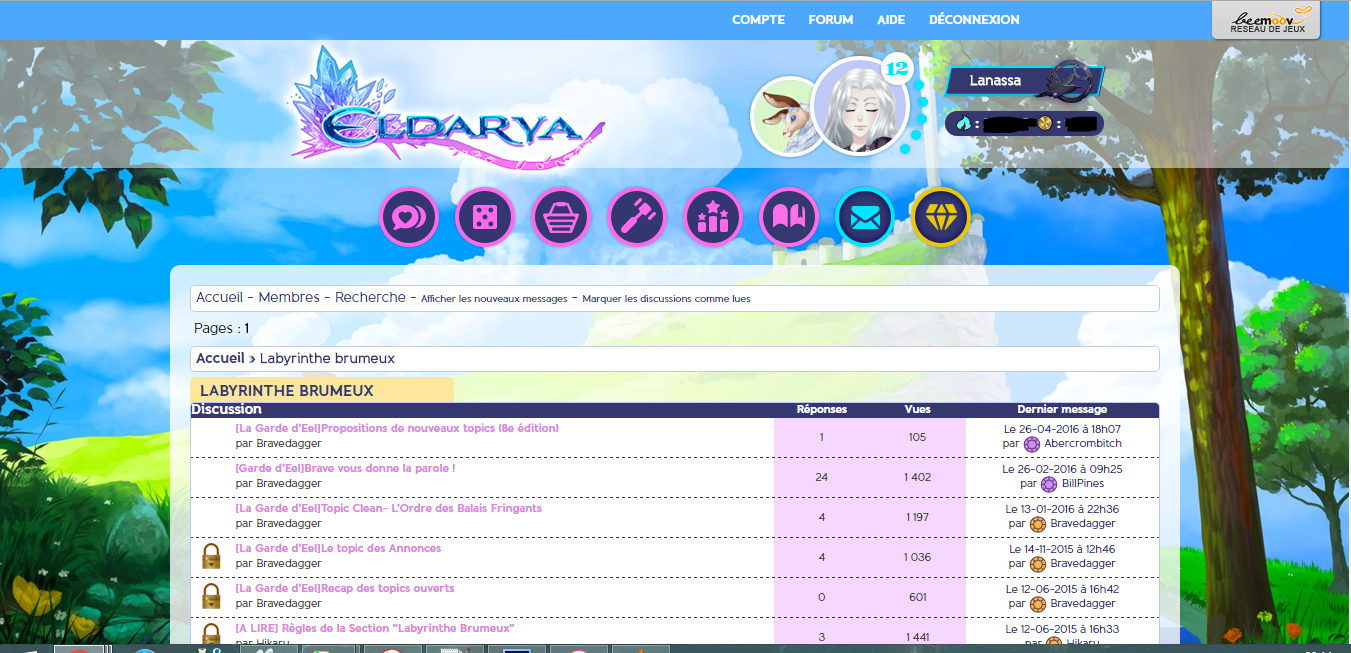
Task: Open the FORUM menu
Action: click(831, 20)
